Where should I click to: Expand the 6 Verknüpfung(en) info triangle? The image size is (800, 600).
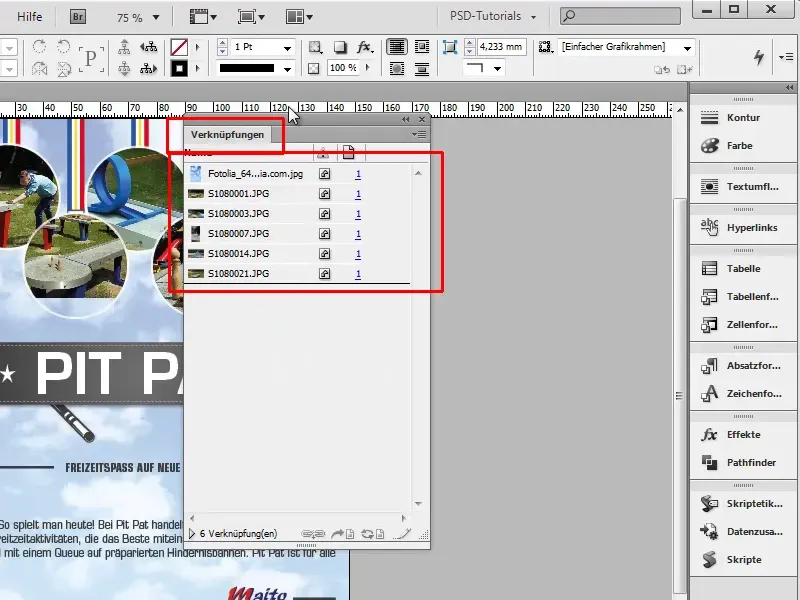(192, 532)
